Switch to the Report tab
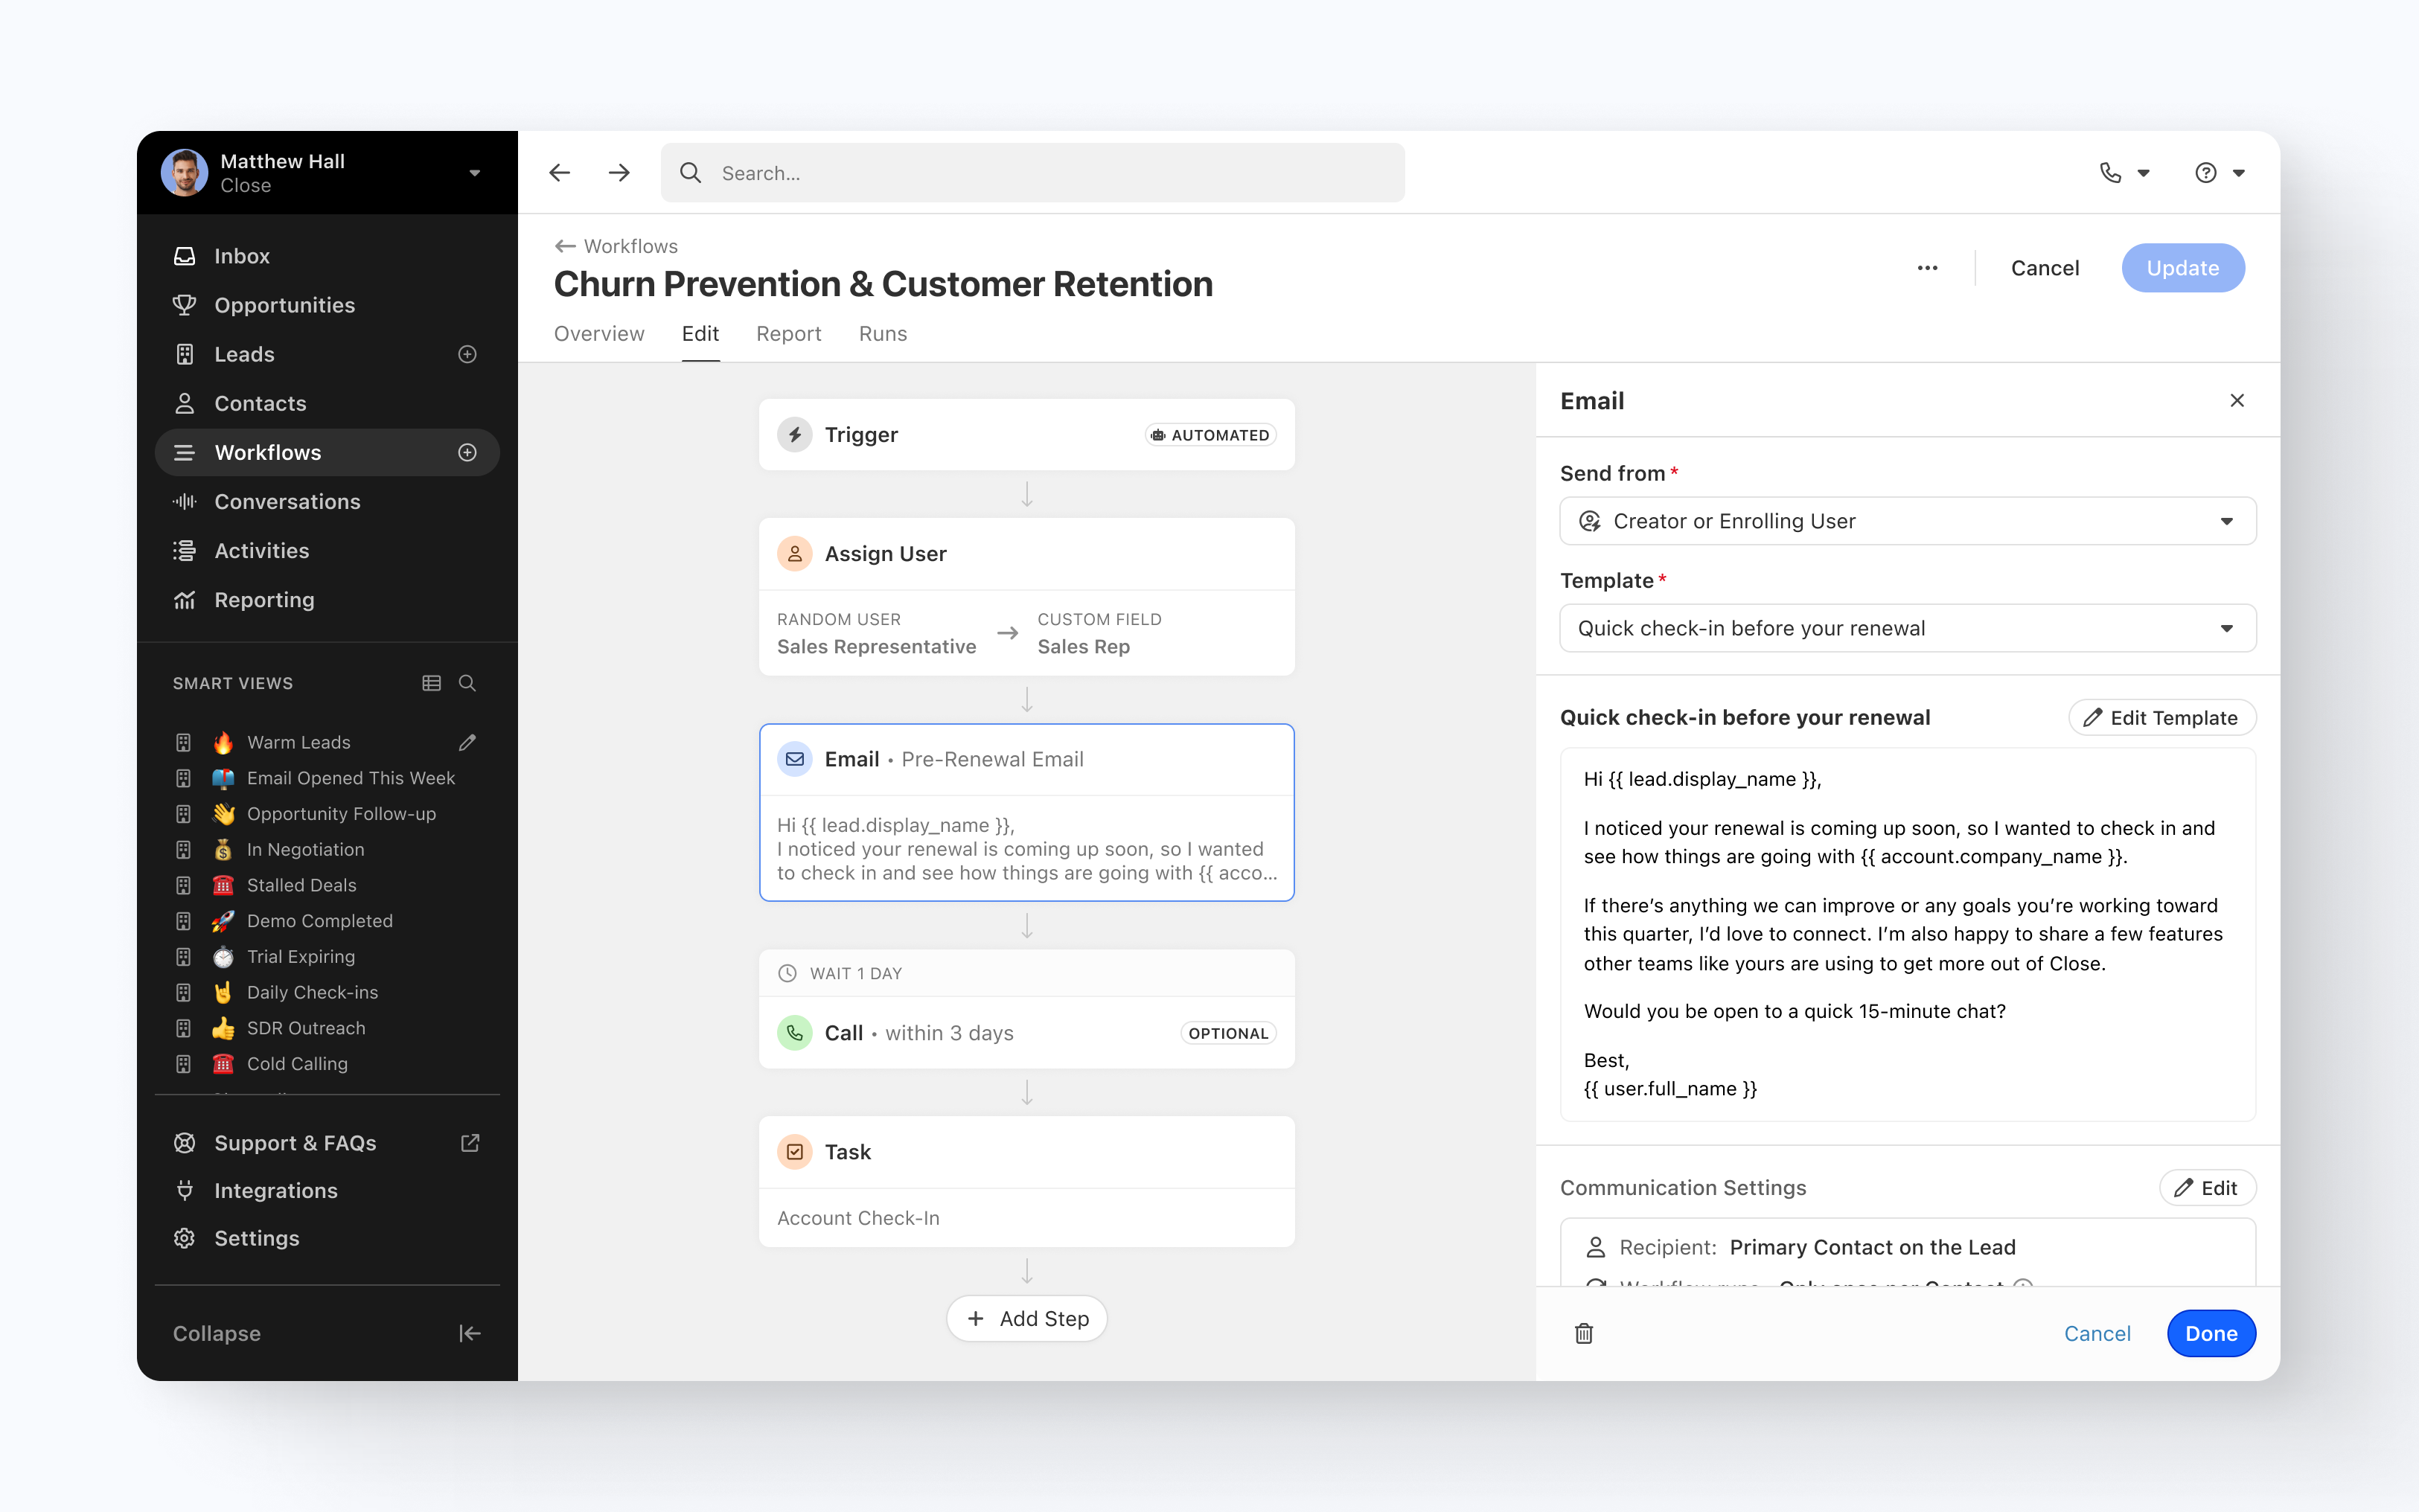This screenshot has width=2419, height=1512. point(788,334)
